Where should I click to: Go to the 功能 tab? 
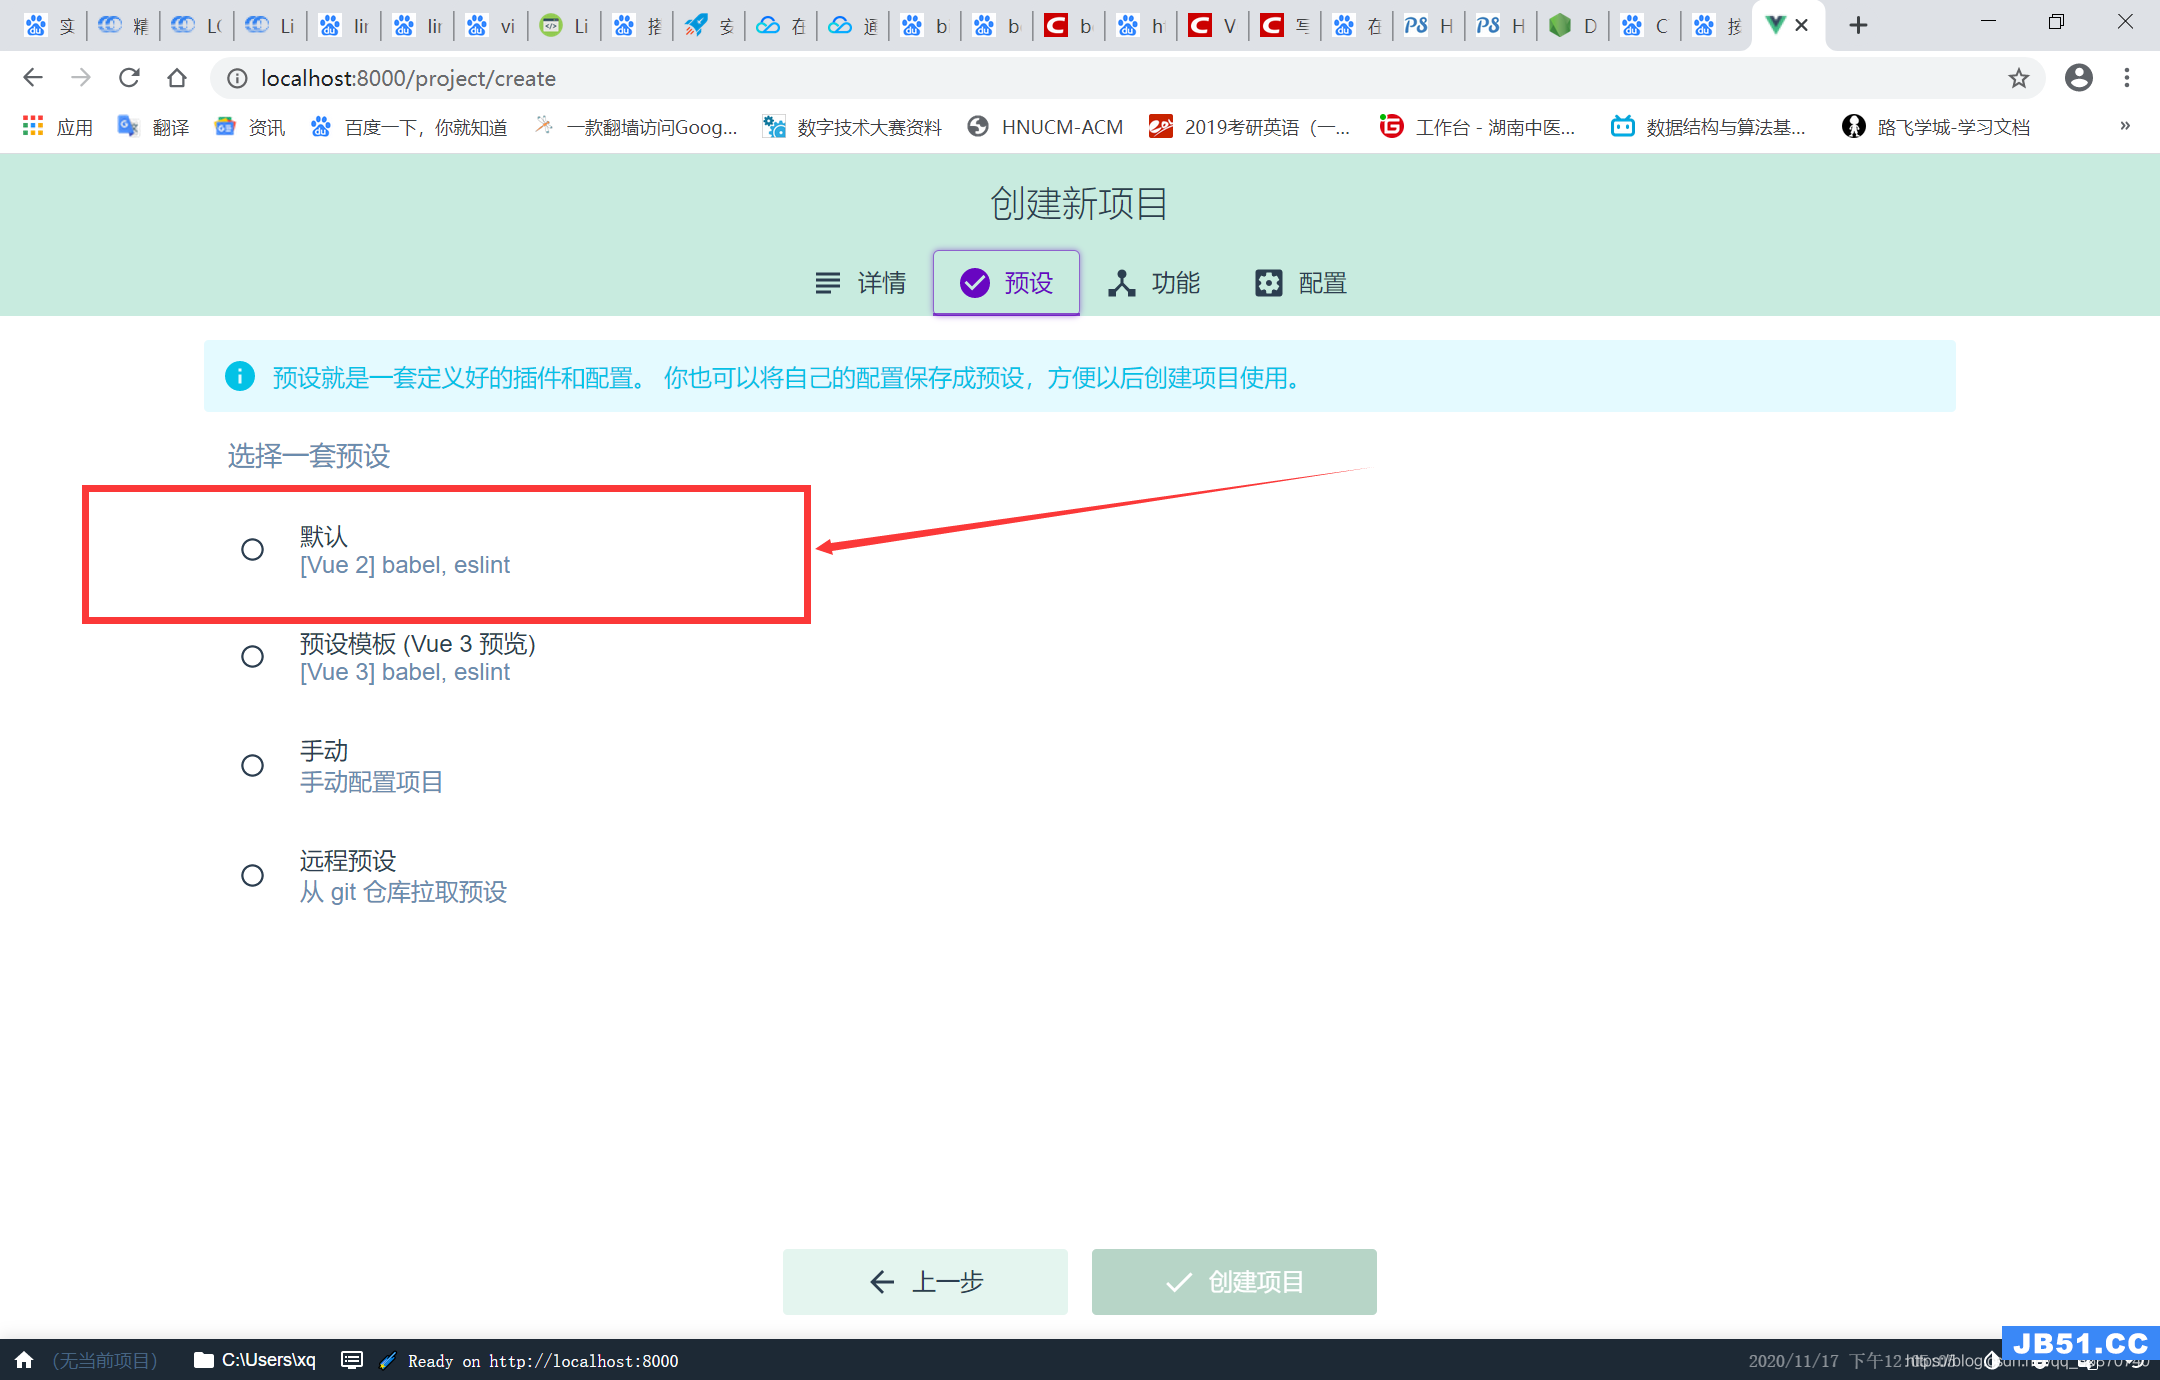[1153, 283]
